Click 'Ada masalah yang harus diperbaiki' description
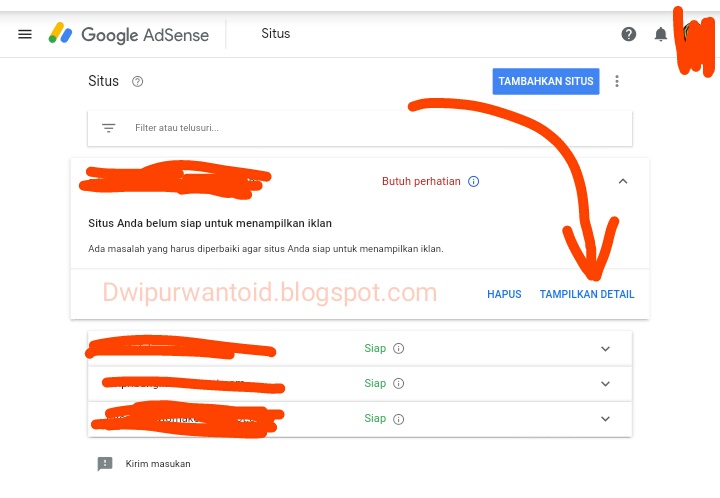 tap(266, 249)
